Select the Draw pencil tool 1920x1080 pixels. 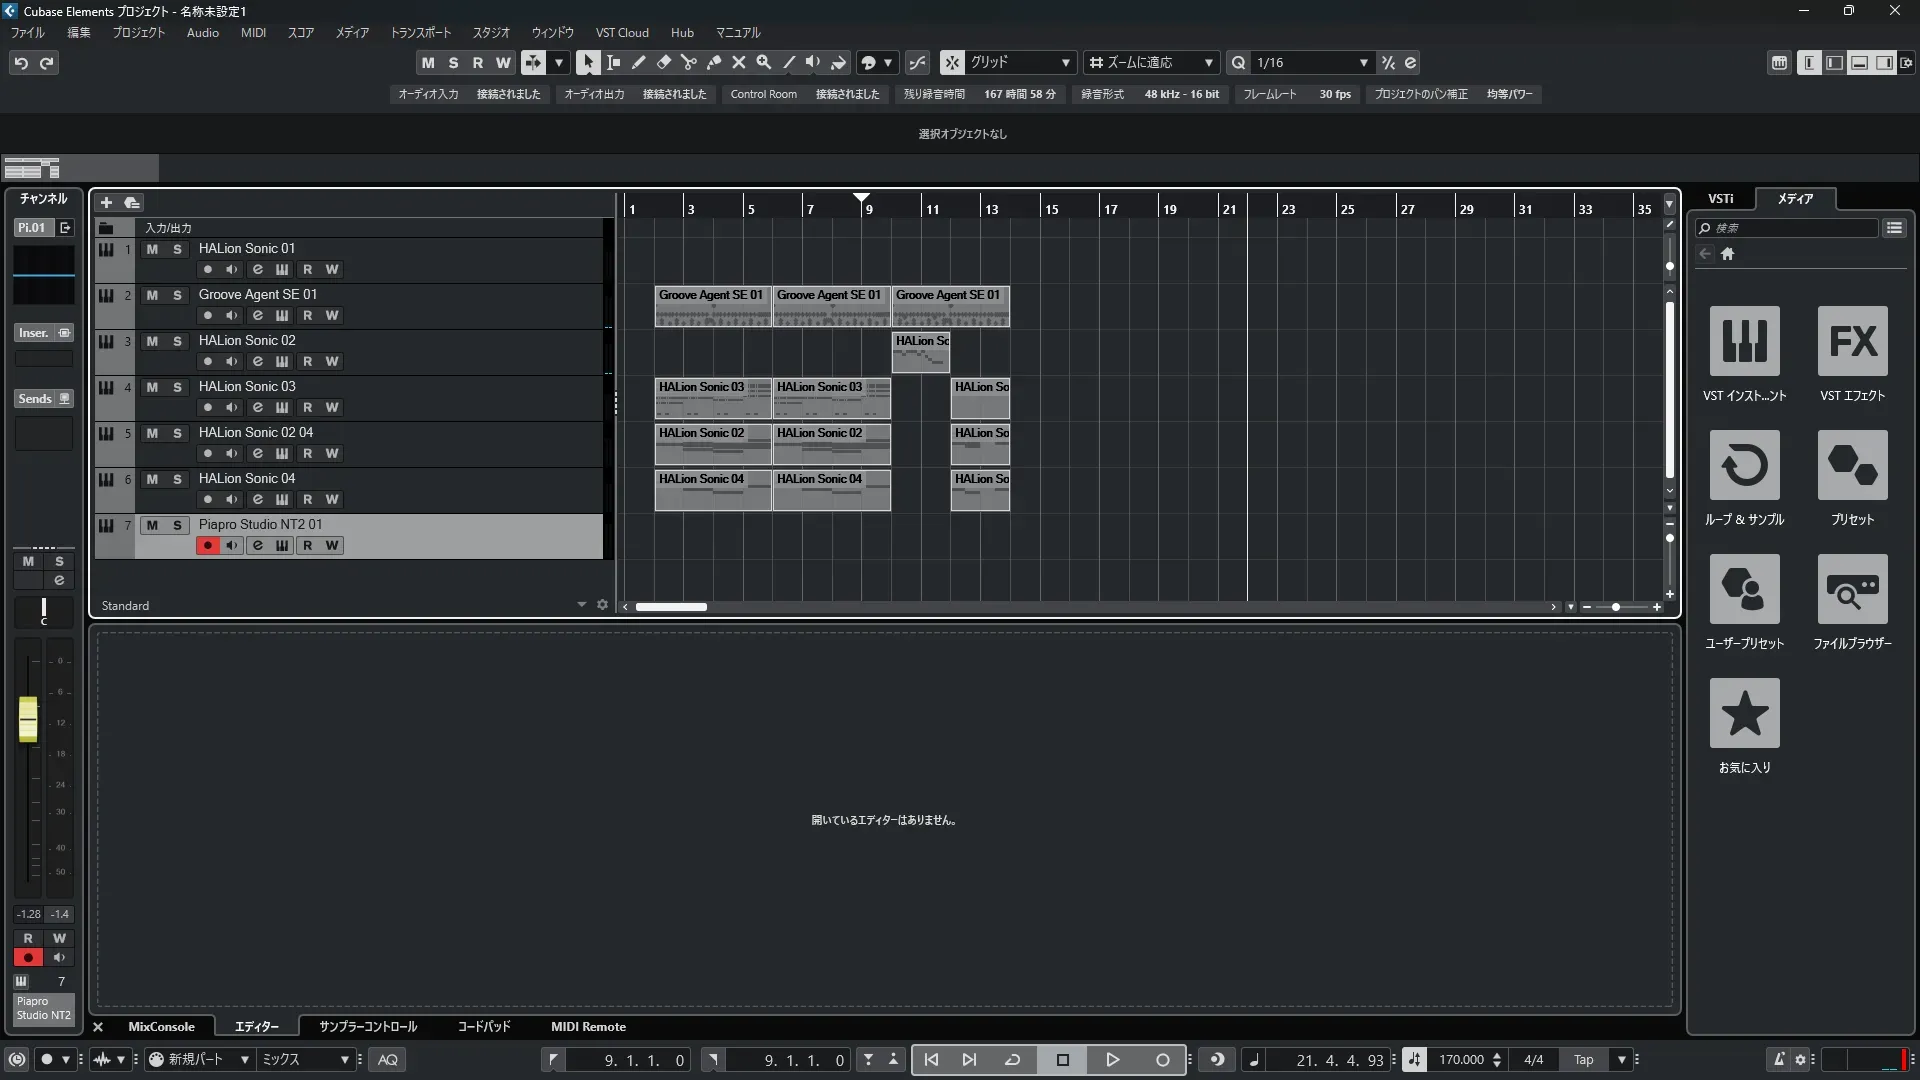[x=639, y=62]
